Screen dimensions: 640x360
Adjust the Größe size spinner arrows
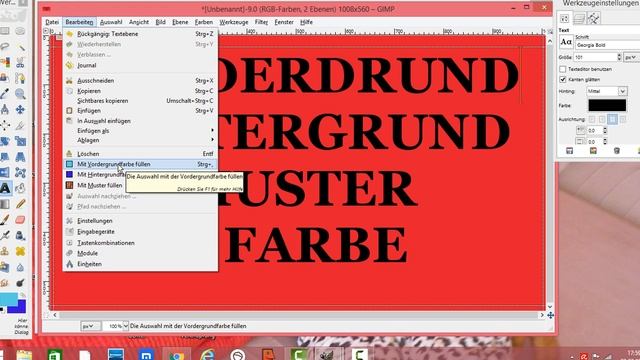pos(619,57)
